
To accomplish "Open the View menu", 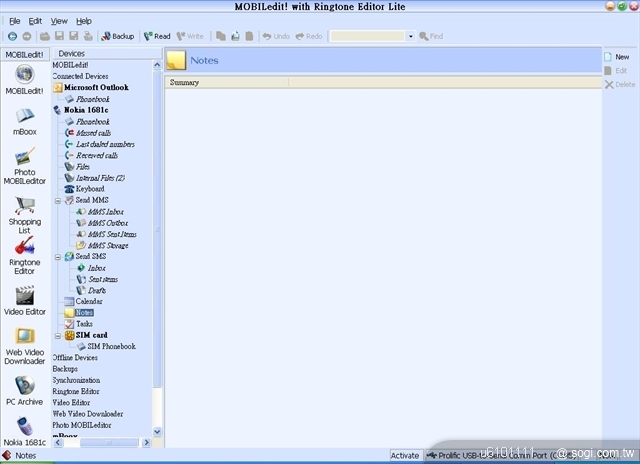I will [x=59, y=21].
